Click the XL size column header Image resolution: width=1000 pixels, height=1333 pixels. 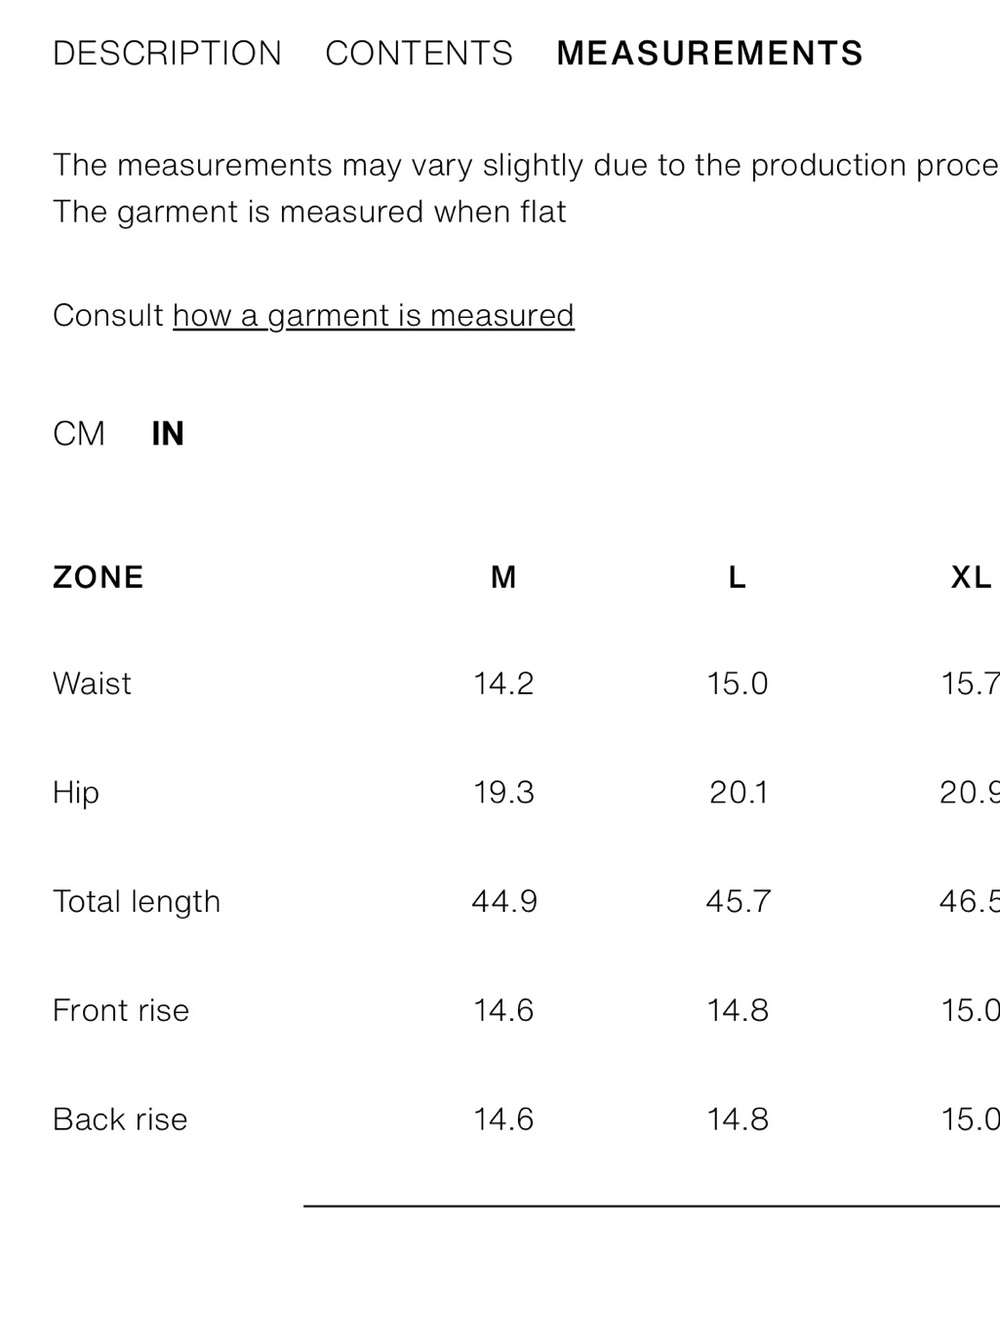(x=971, y=577)
